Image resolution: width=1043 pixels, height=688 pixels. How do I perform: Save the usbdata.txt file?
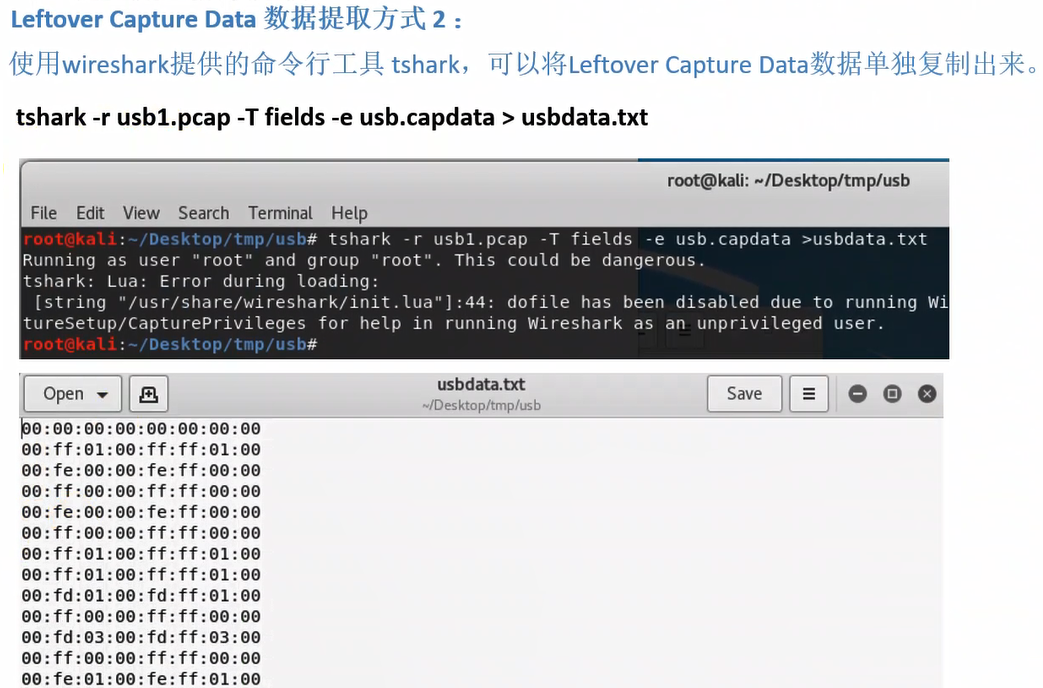744,394
